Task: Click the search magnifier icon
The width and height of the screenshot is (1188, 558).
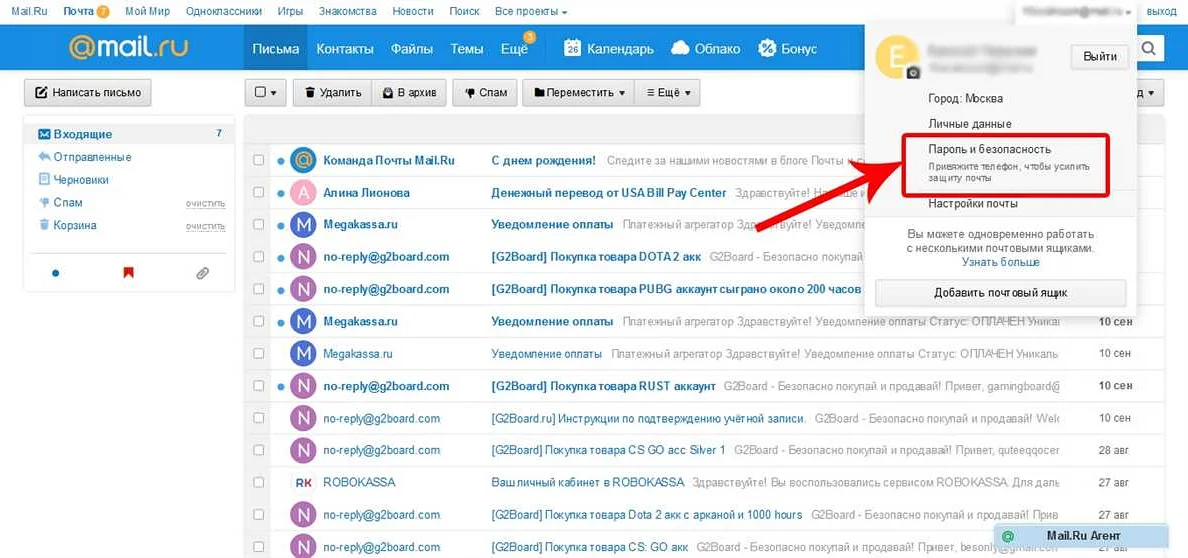Action: pyautogui.click(x=1150, y=48)
